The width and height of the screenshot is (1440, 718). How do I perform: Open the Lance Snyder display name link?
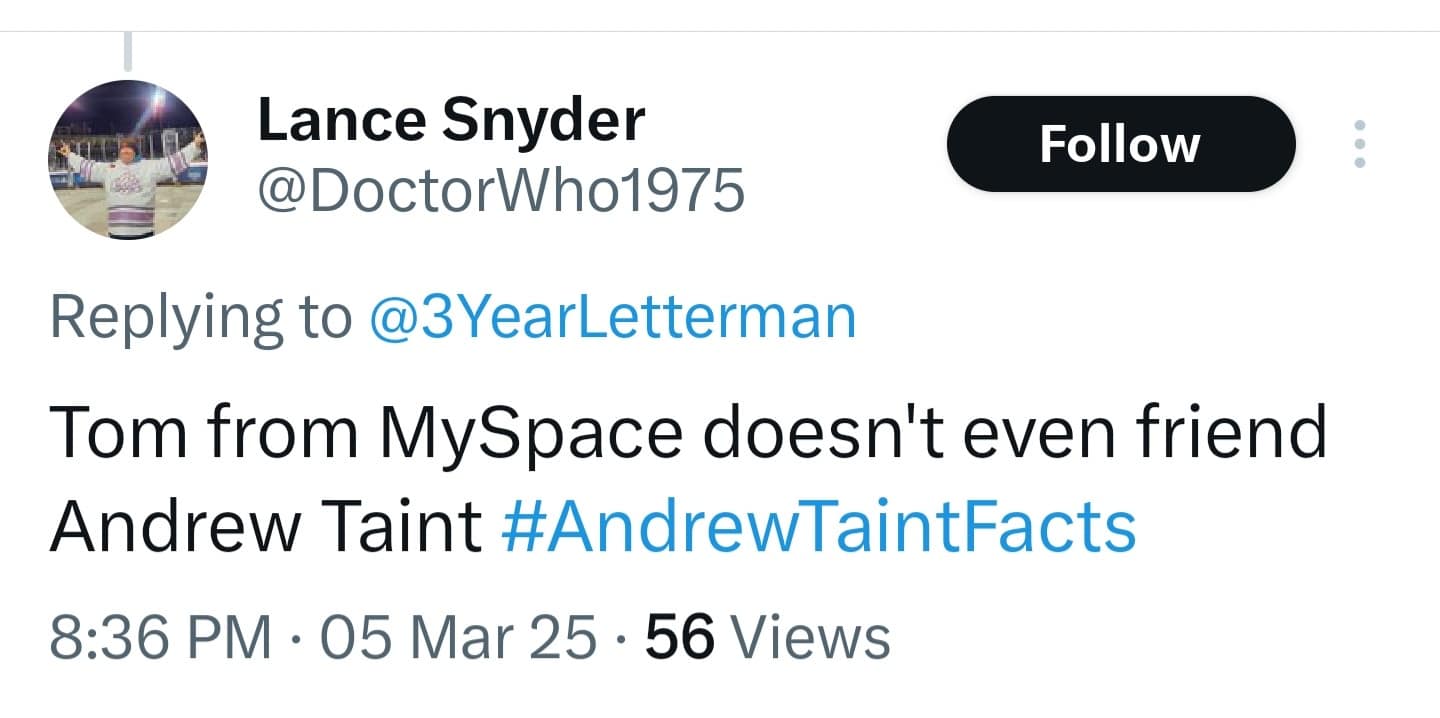(451, 120)
